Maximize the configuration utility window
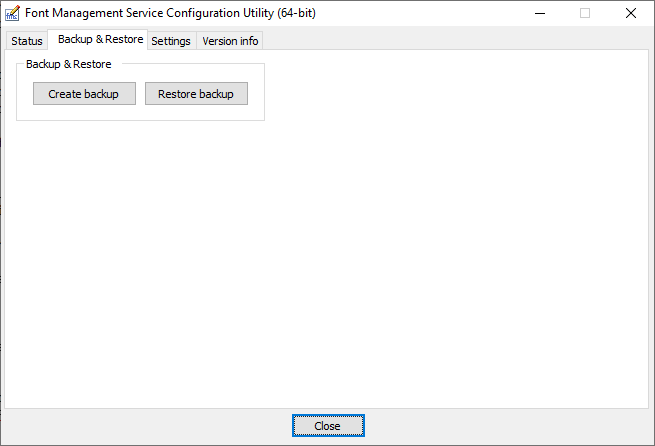 585,14
